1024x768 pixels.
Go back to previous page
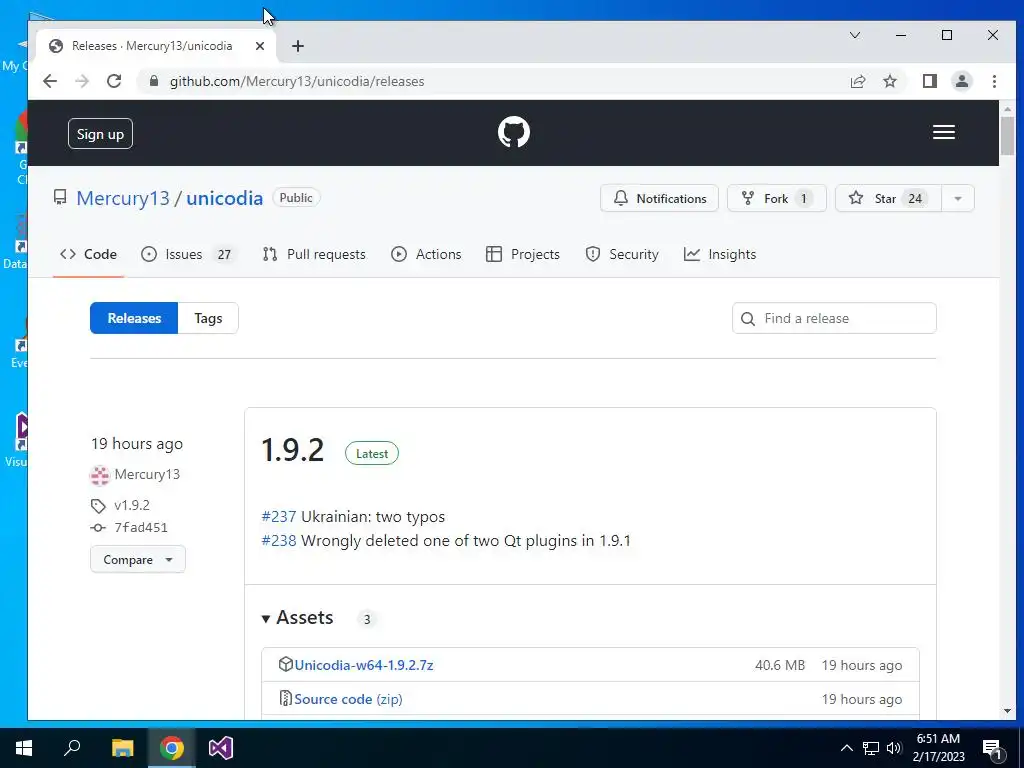pyautogui.click(x=50, y=81)
